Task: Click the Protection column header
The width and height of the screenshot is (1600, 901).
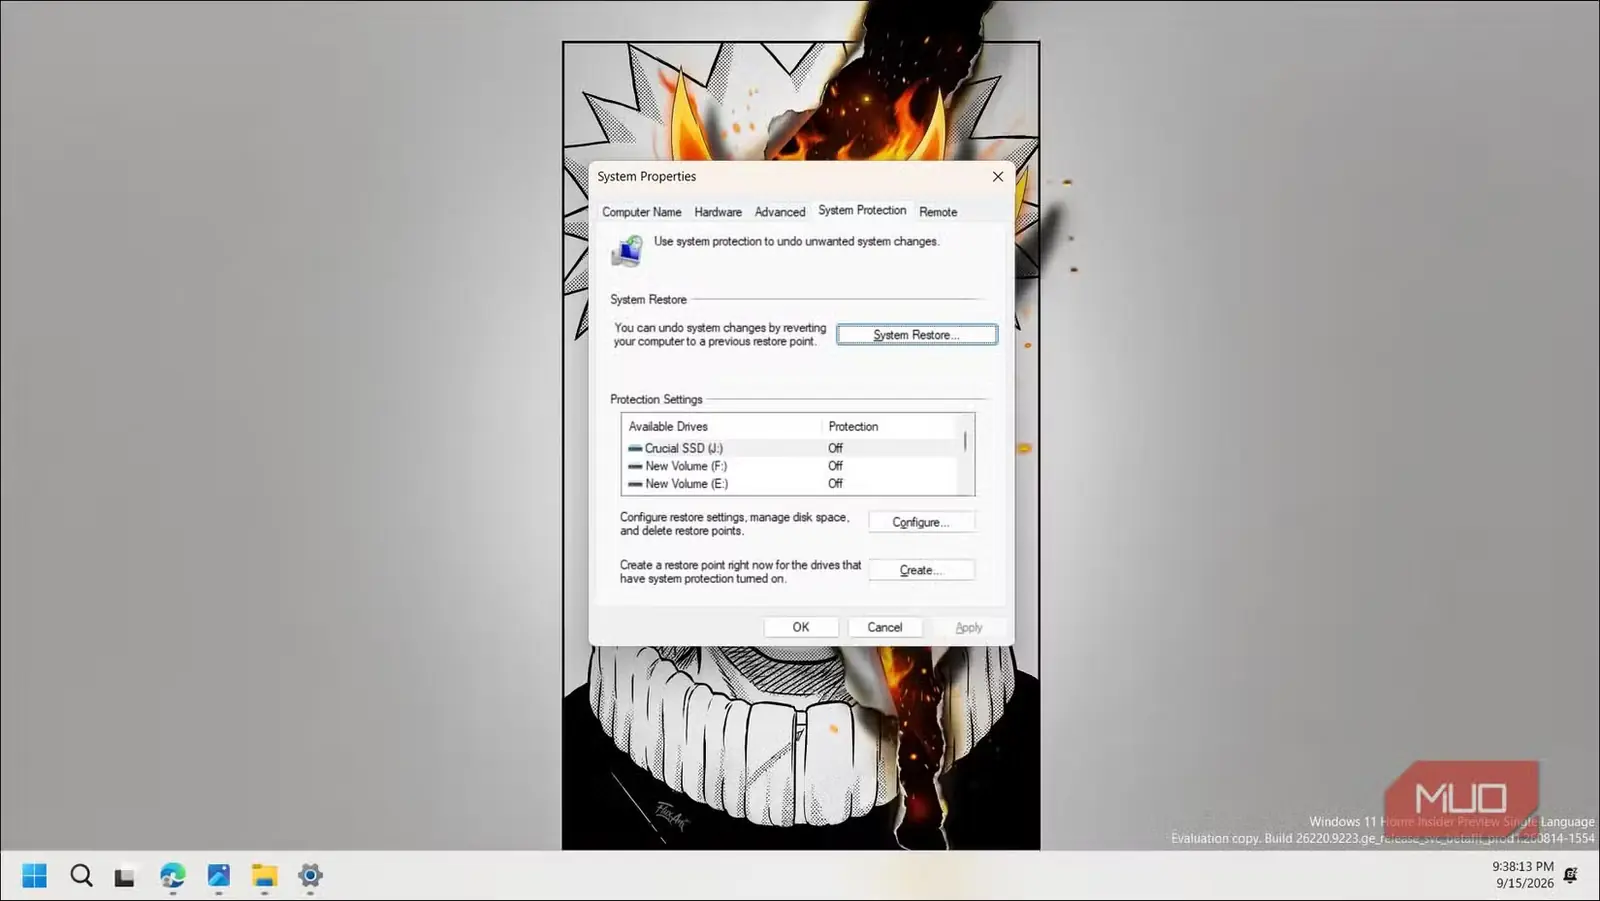Action: pyautogui.click(x=890, y=426)
